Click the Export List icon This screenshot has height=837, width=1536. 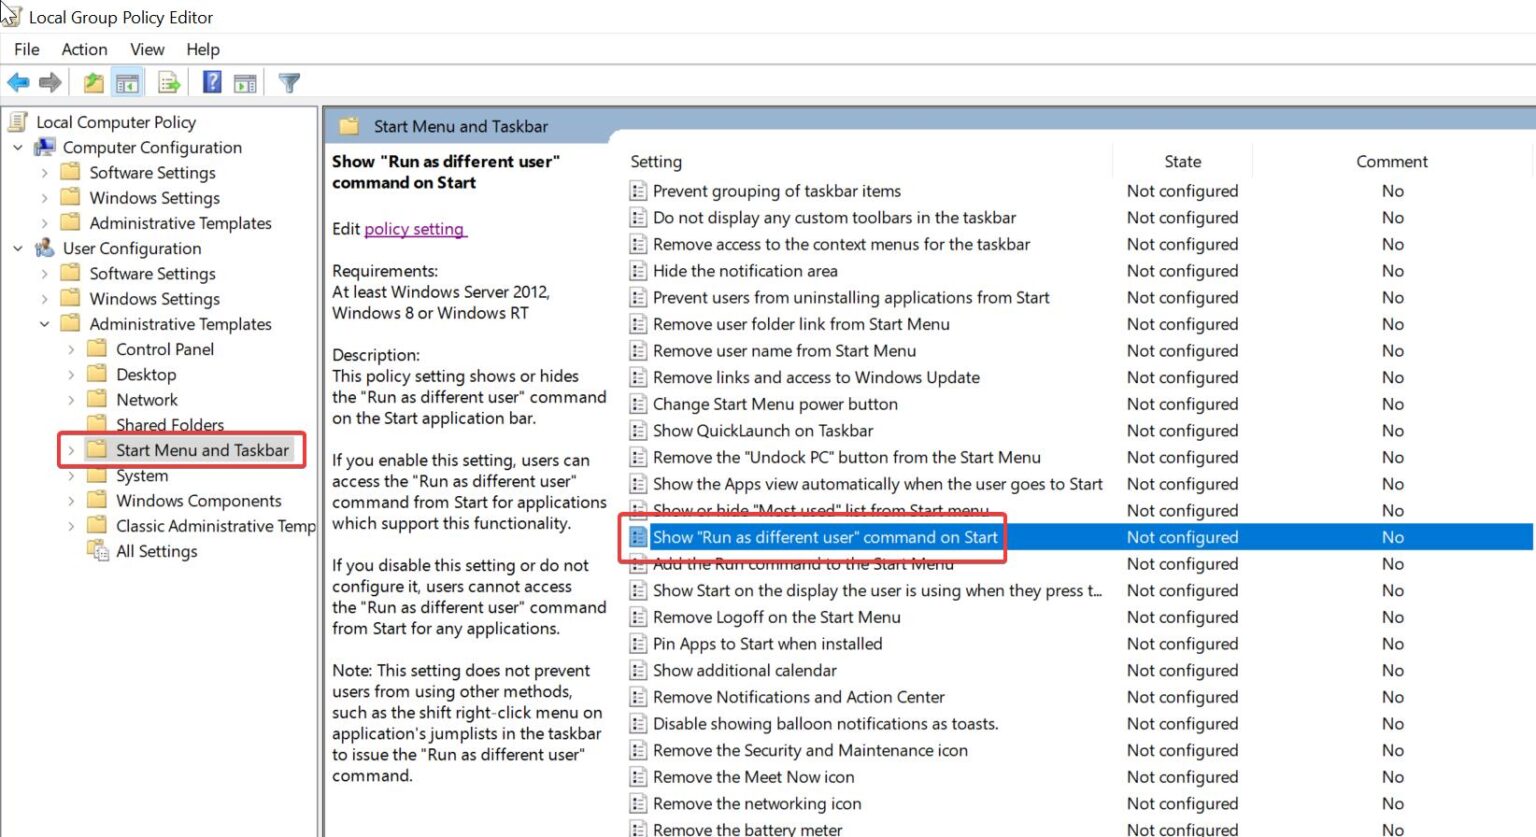click(x=168, y=82)
